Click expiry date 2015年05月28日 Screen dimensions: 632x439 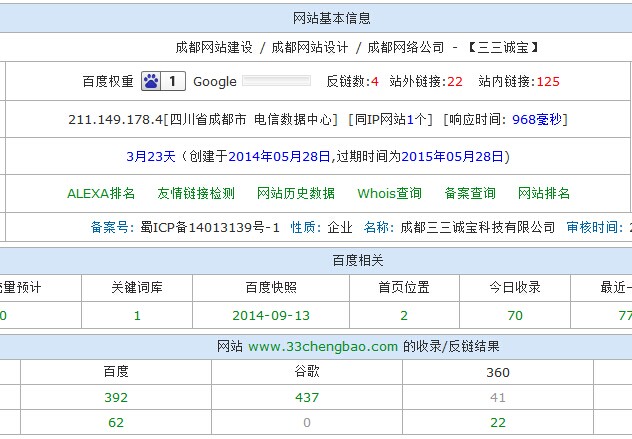pyautogui.click(x=452, y=156)
